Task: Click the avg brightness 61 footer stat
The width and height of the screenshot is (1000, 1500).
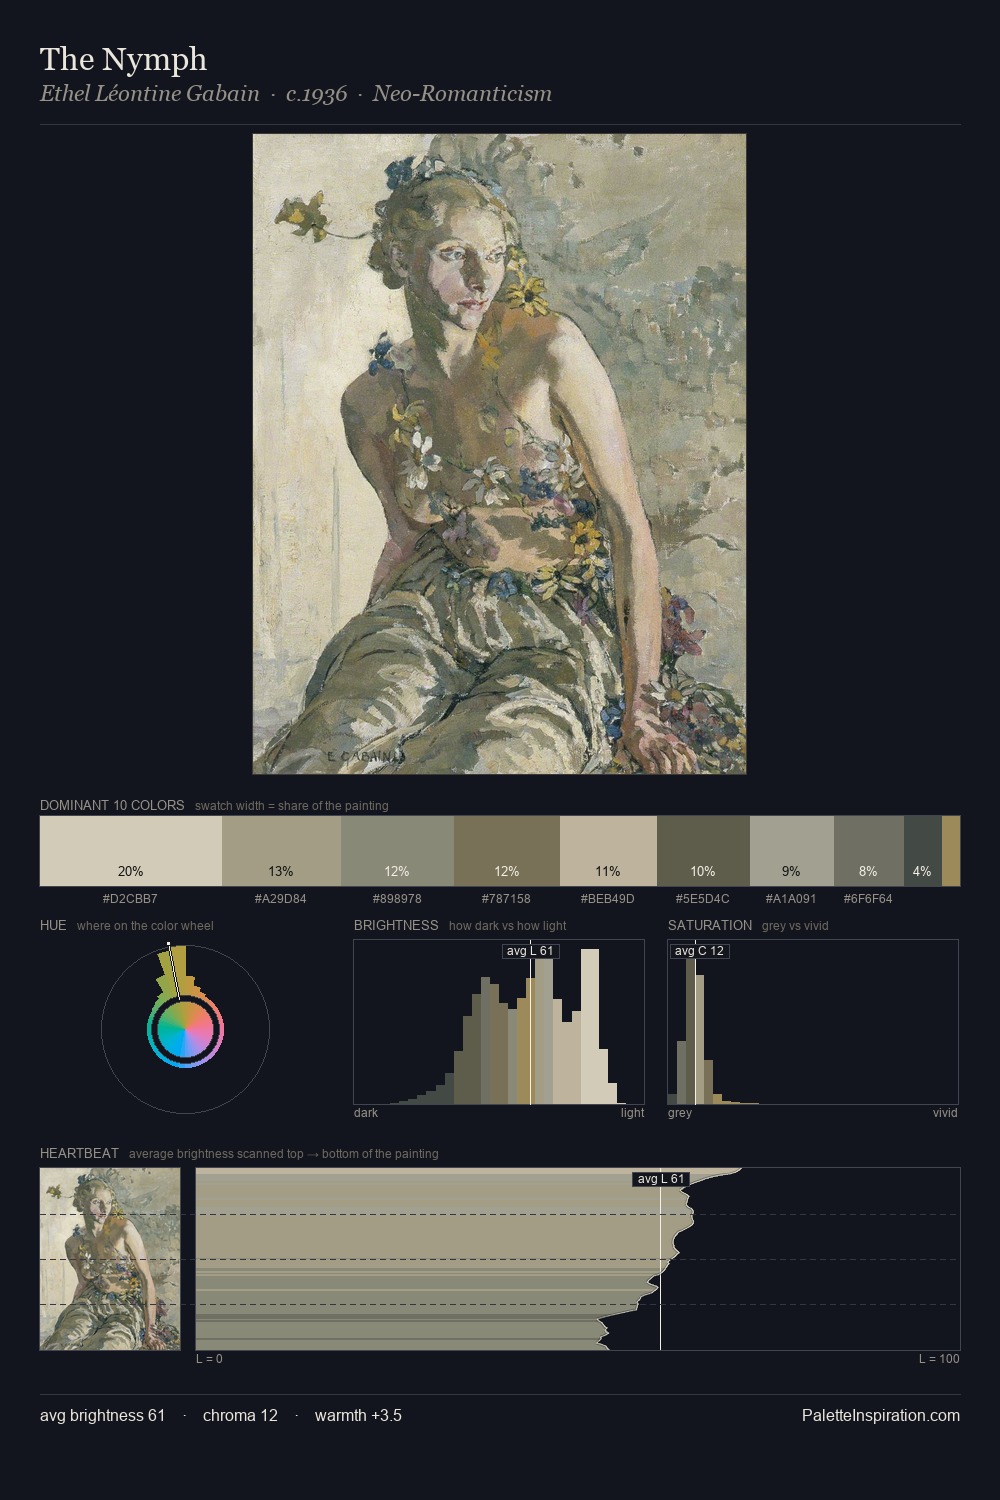Action: point(102,1415)
